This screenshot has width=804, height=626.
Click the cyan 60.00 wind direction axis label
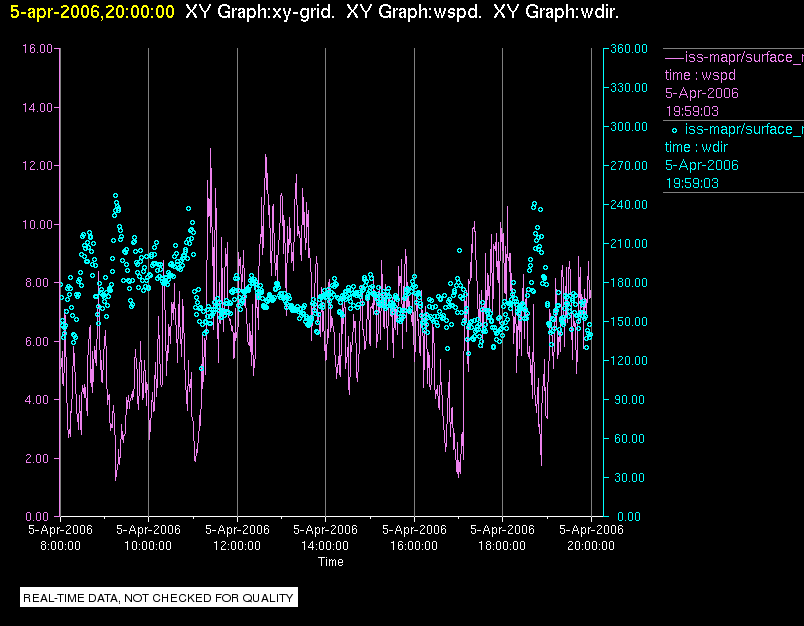coord(629,438)
